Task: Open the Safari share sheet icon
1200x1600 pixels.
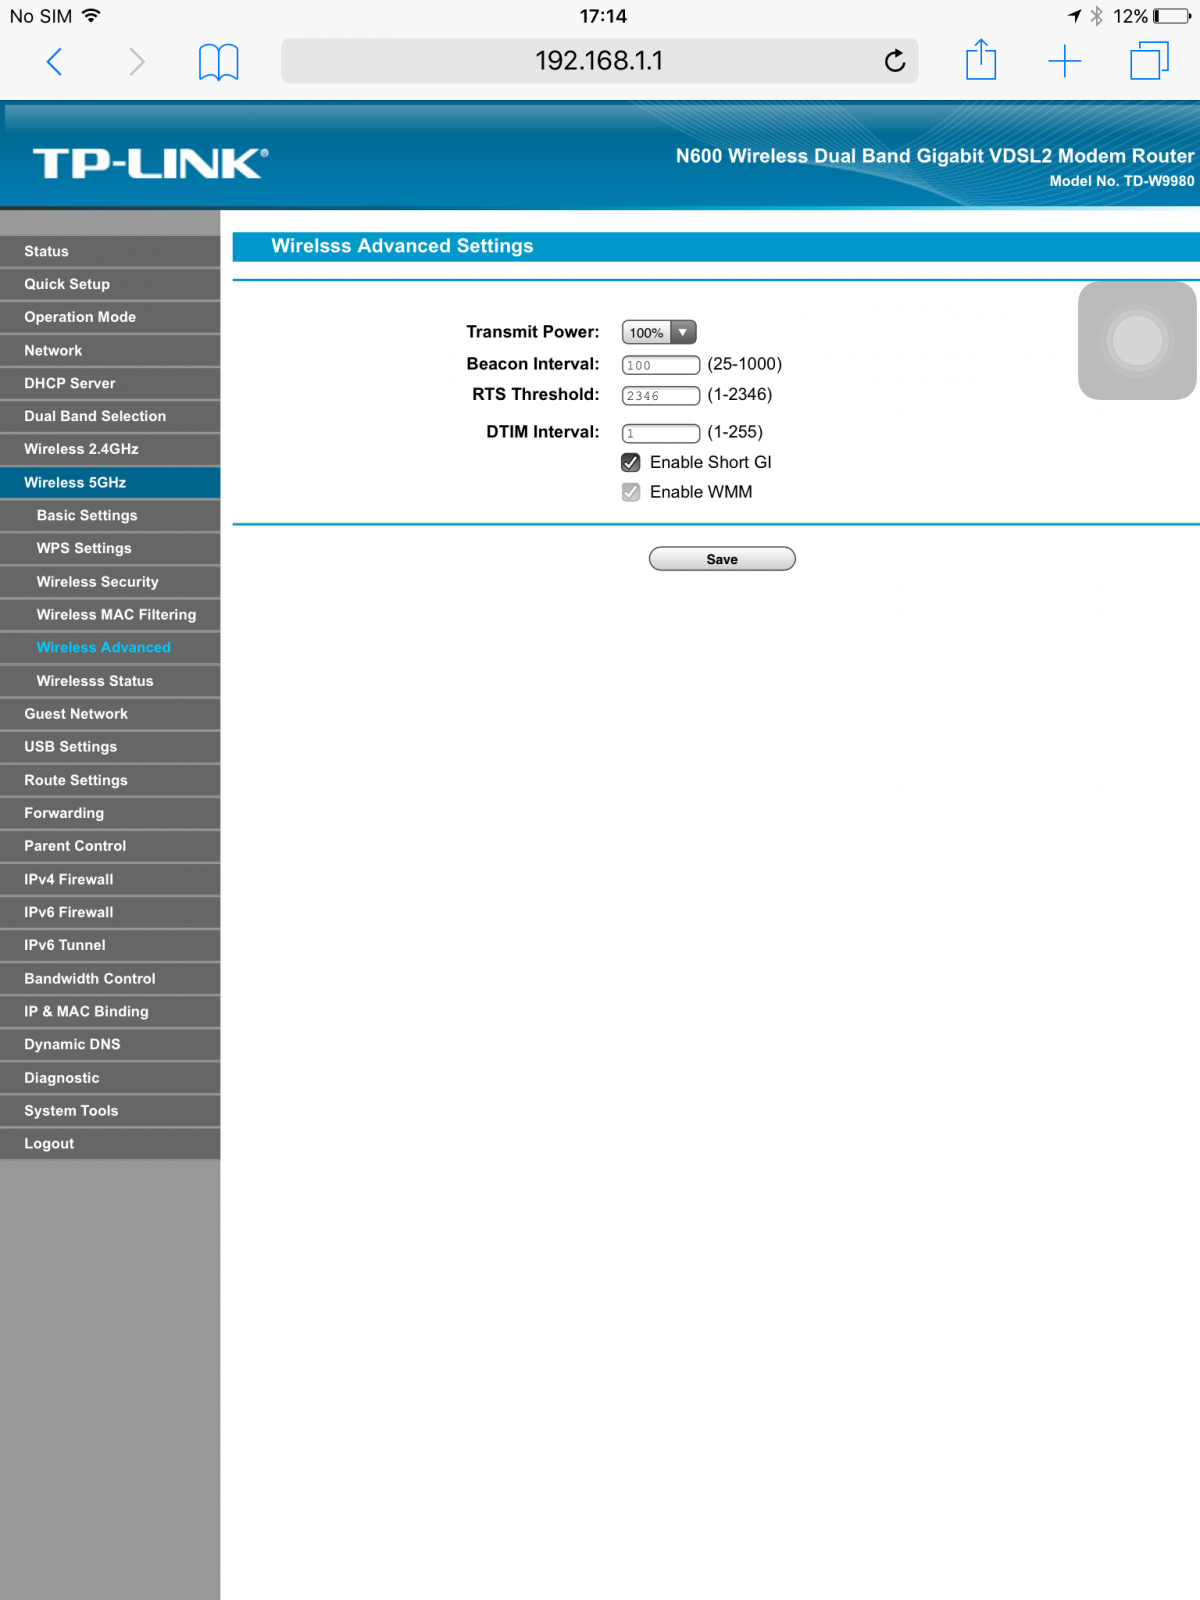Action: pos(981,60)
